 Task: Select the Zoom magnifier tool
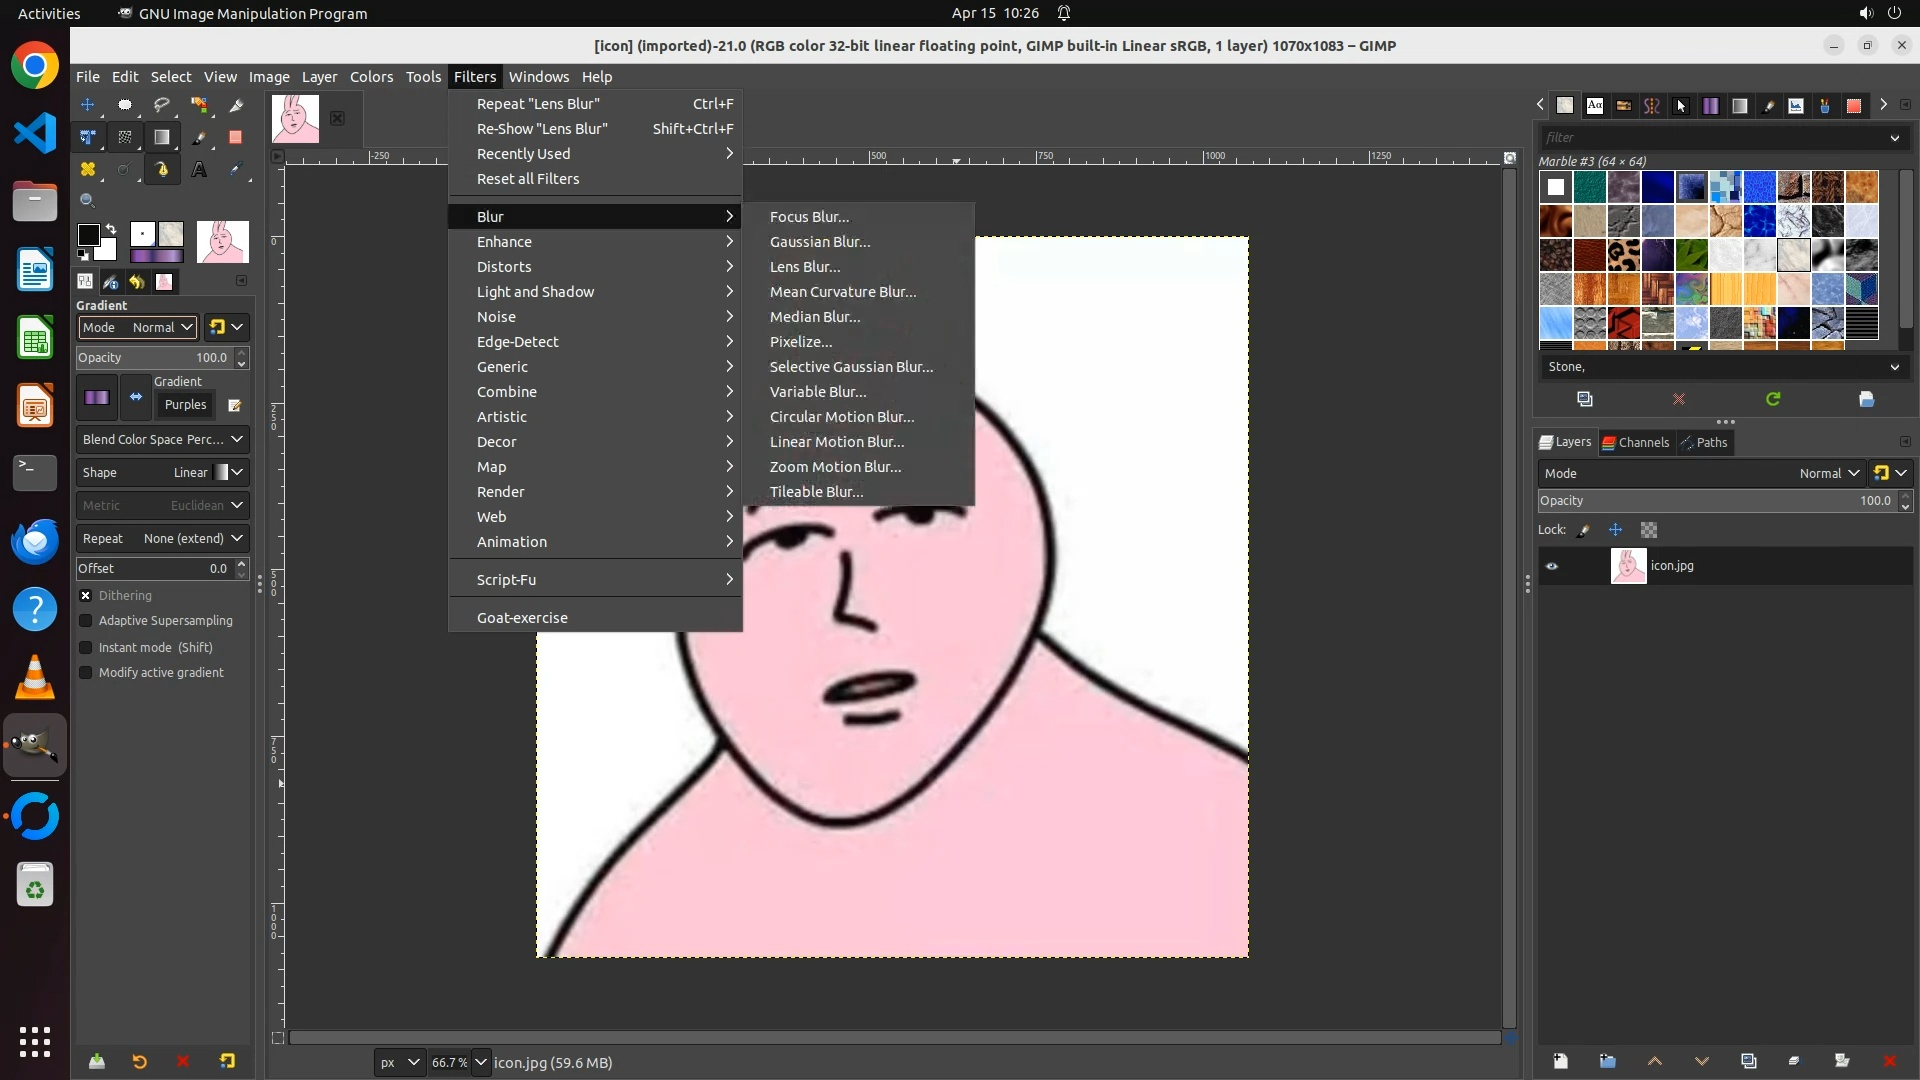(x=88, y=201)
